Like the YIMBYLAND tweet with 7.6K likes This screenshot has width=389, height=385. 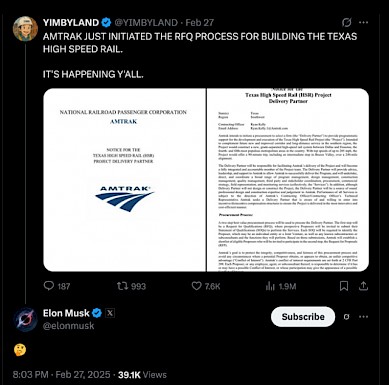tap(196, 286)
